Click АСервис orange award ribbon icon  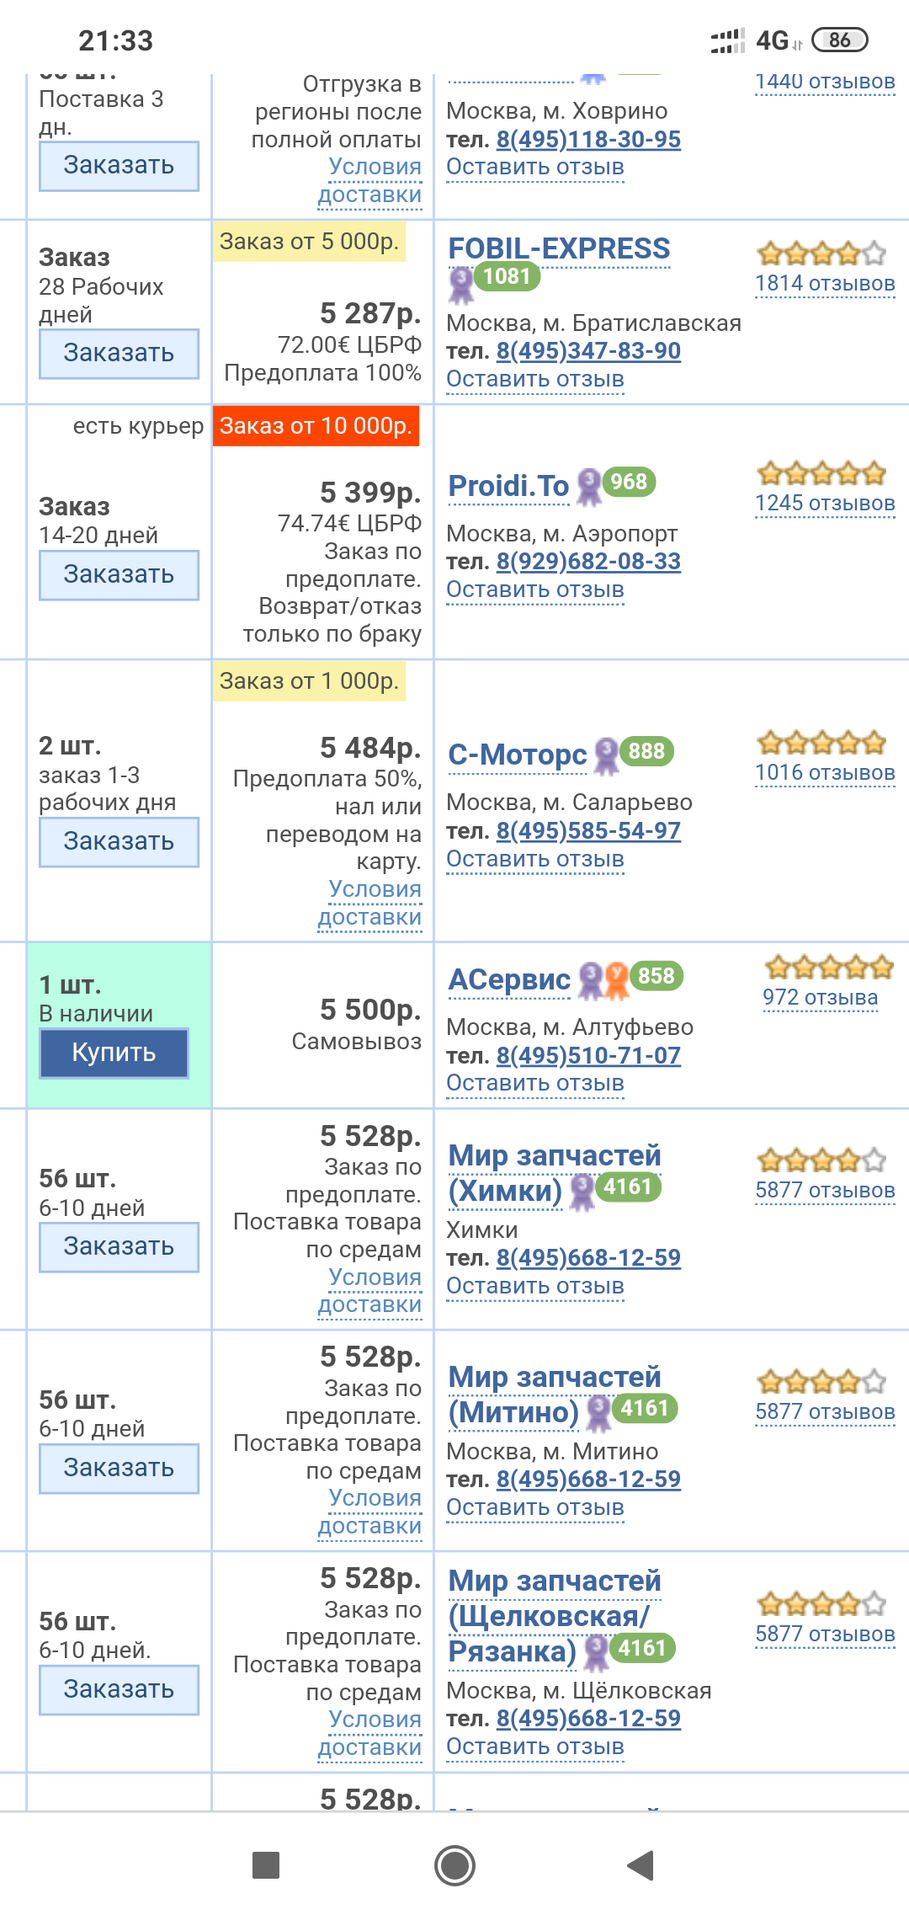pyautogui.click(x=617, y=980)
